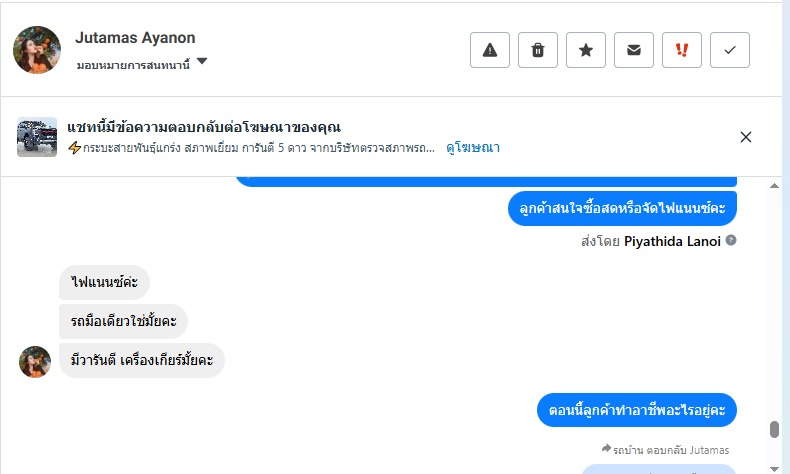Click the help icon beside Piyathida Lanoi
This screenshot has width=790, height=474.
[x=731, y=240]
